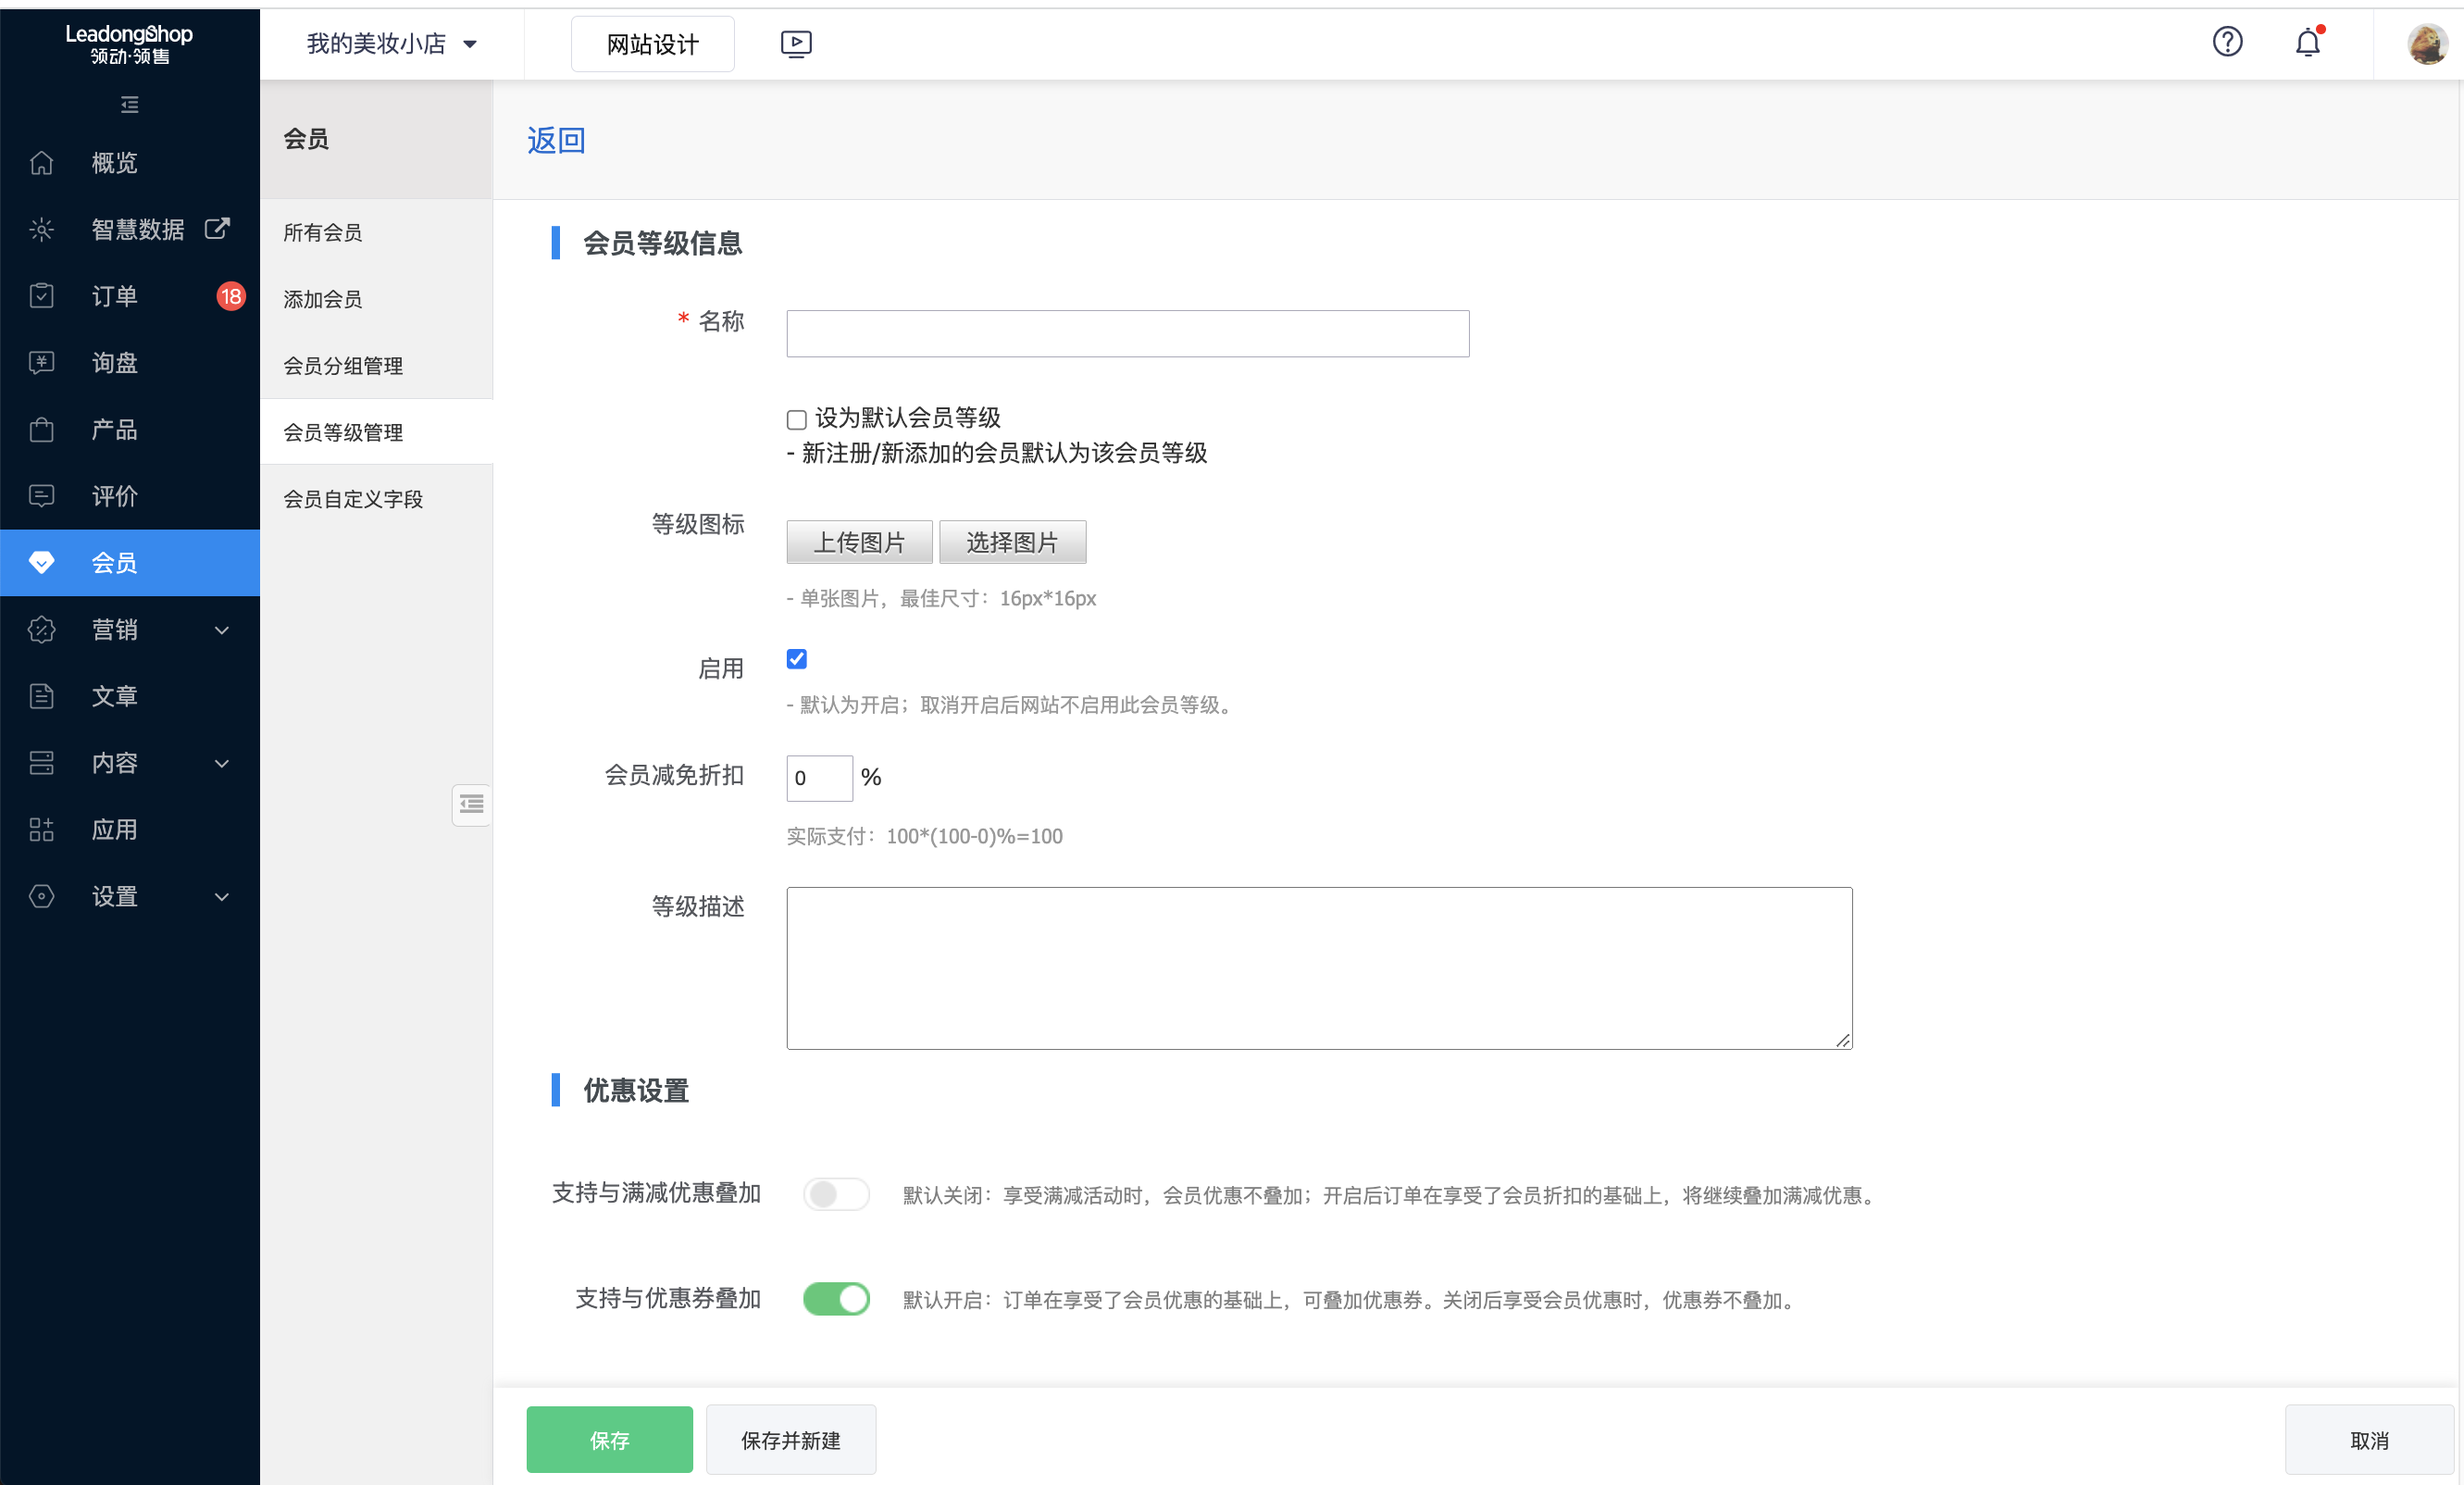The width and height of the screenshot is (2464, 1485).
Task: Turn off 支持与优惠券叠加 switch
Action: [836, 1299]
